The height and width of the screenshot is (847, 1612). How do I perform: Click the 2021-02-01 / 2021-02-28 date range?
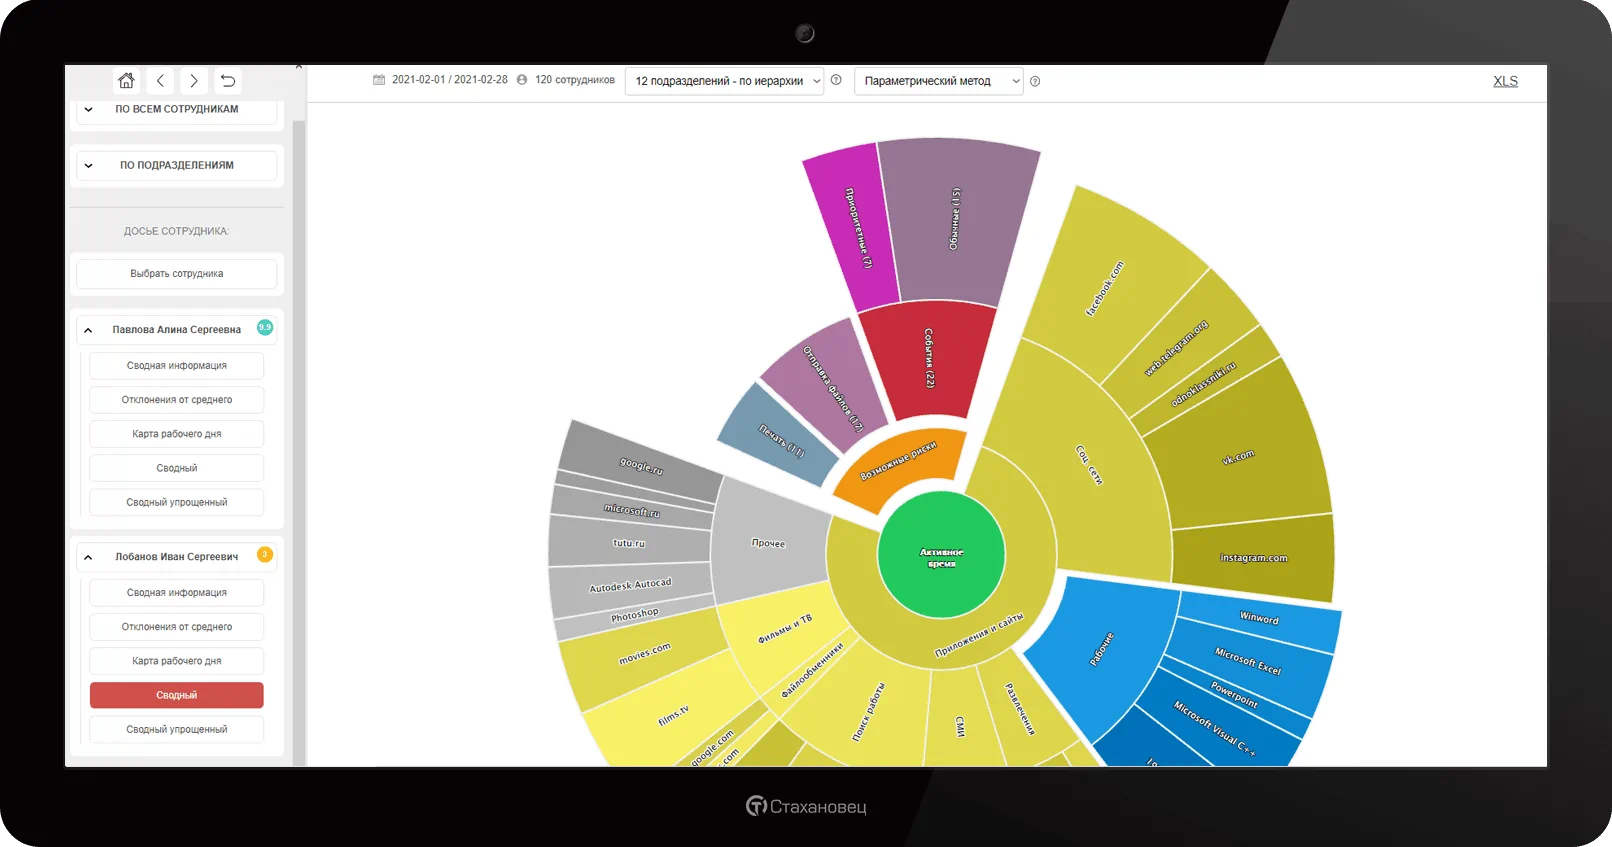click(x=449, y=80)
